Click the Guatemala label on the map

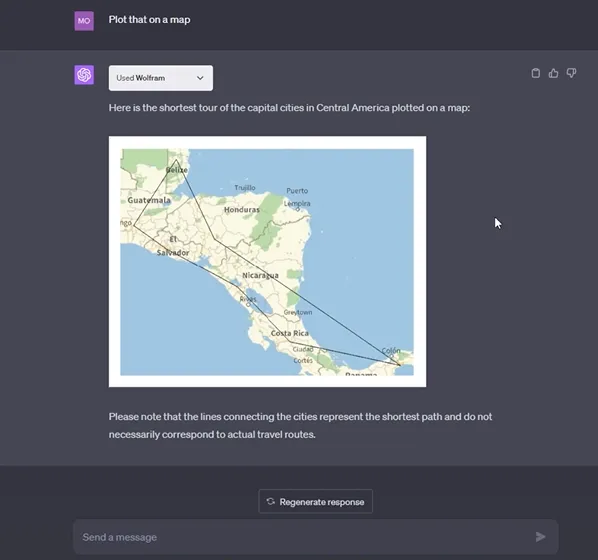[149, 200]
